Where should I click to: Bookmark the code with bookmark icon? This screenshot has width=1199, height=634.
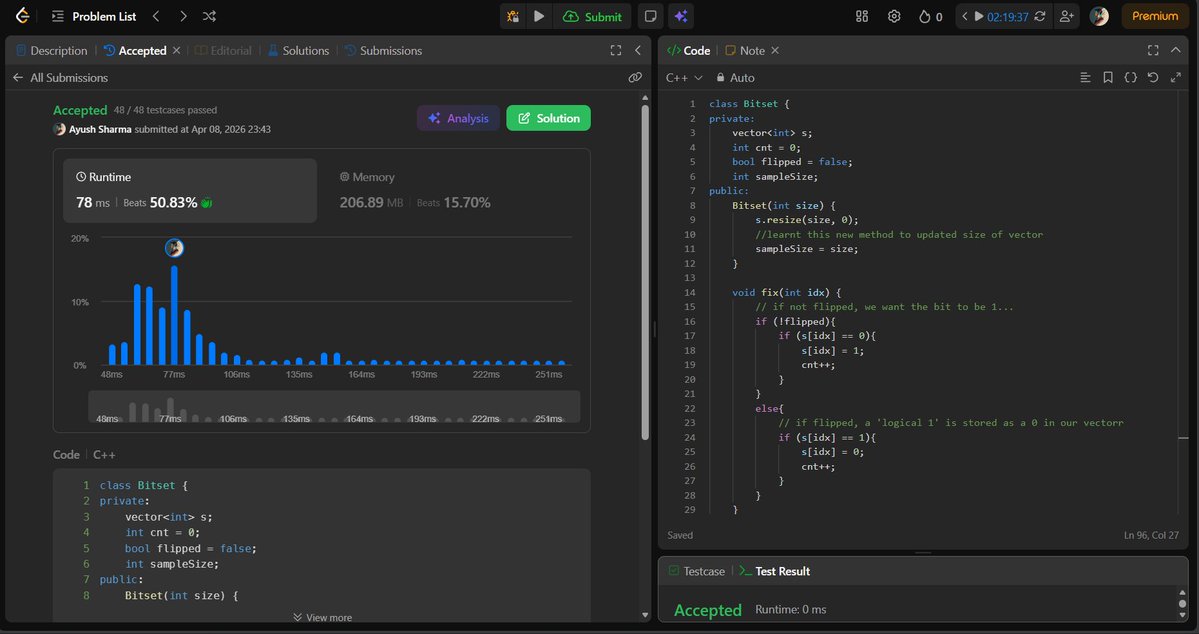click(x=1107, y=77)
